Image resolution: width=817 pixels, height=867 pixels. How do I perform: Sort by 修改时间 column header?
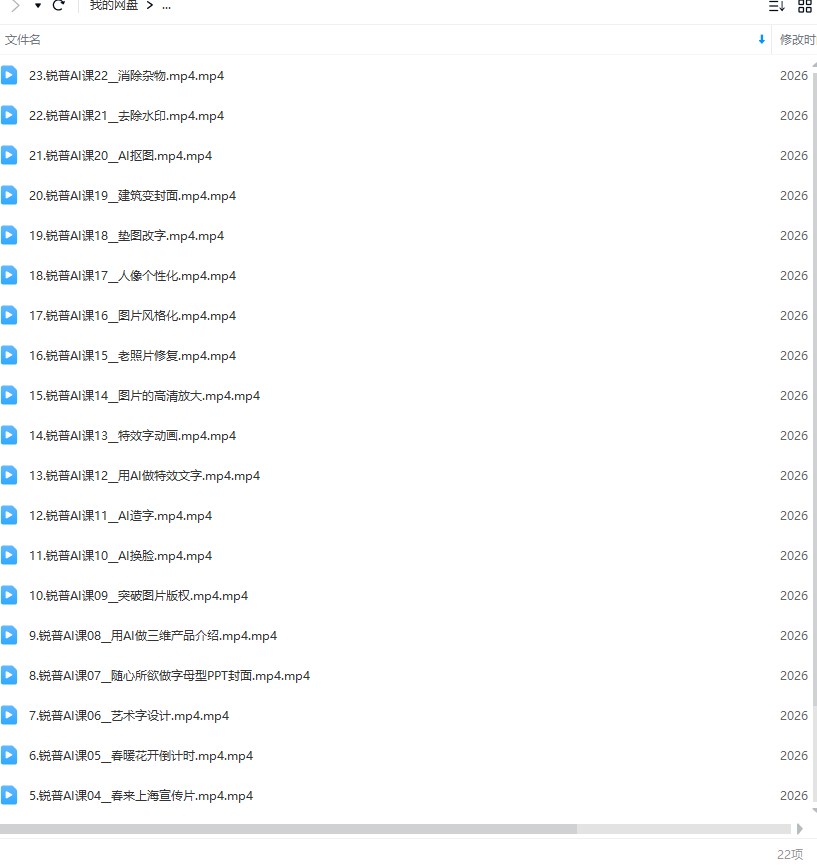[797, 40]
